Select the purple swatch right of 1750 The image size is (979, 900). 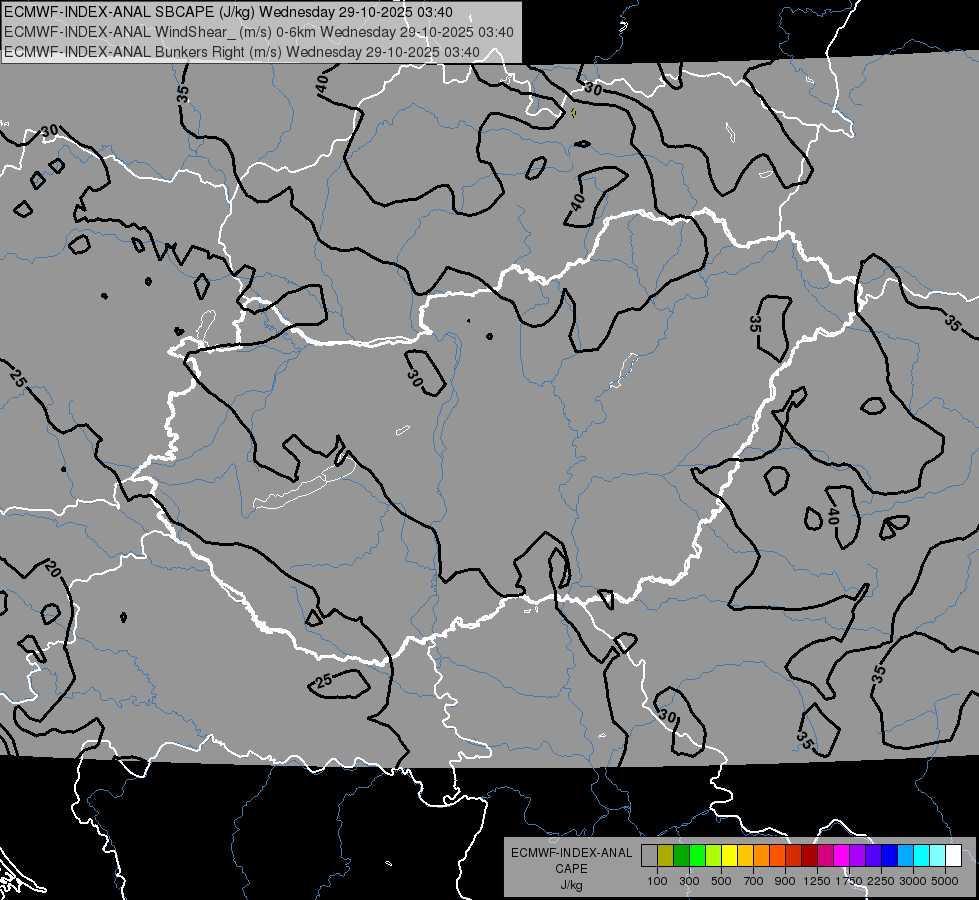(x=858, y=855)
